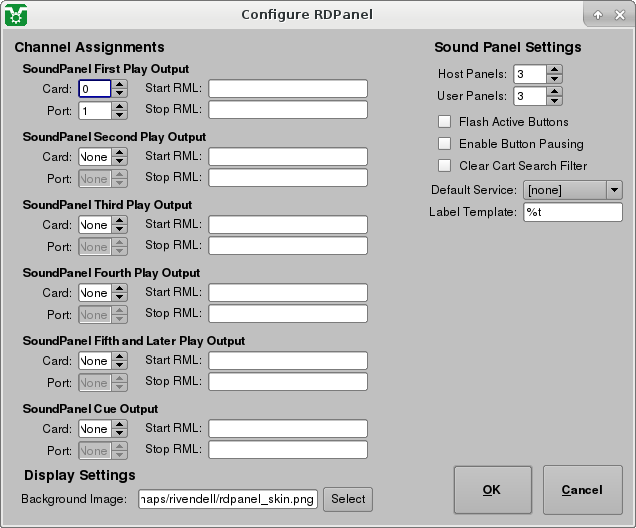Click the Cancel button
This screenshot has width=636, height=528.
582,490
